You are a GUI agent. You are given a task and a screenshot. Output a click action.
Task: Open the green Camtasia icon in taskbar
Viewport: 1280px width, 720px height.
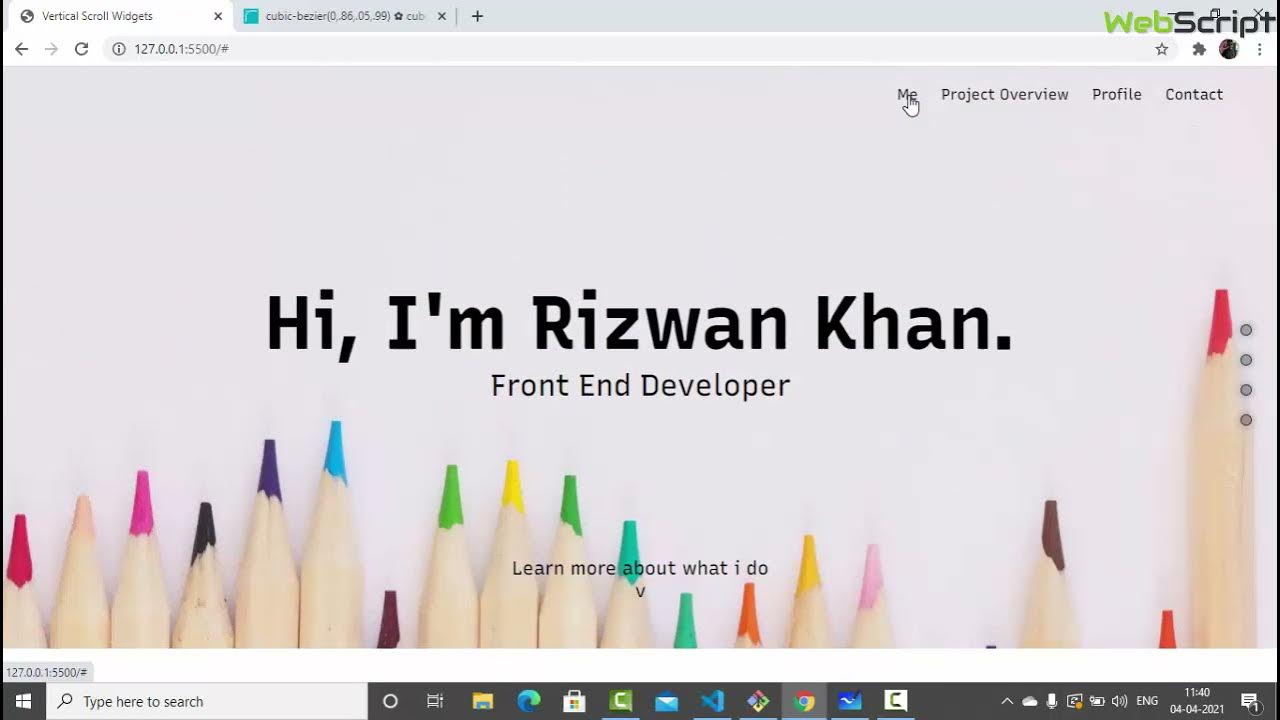click(621, 701)
